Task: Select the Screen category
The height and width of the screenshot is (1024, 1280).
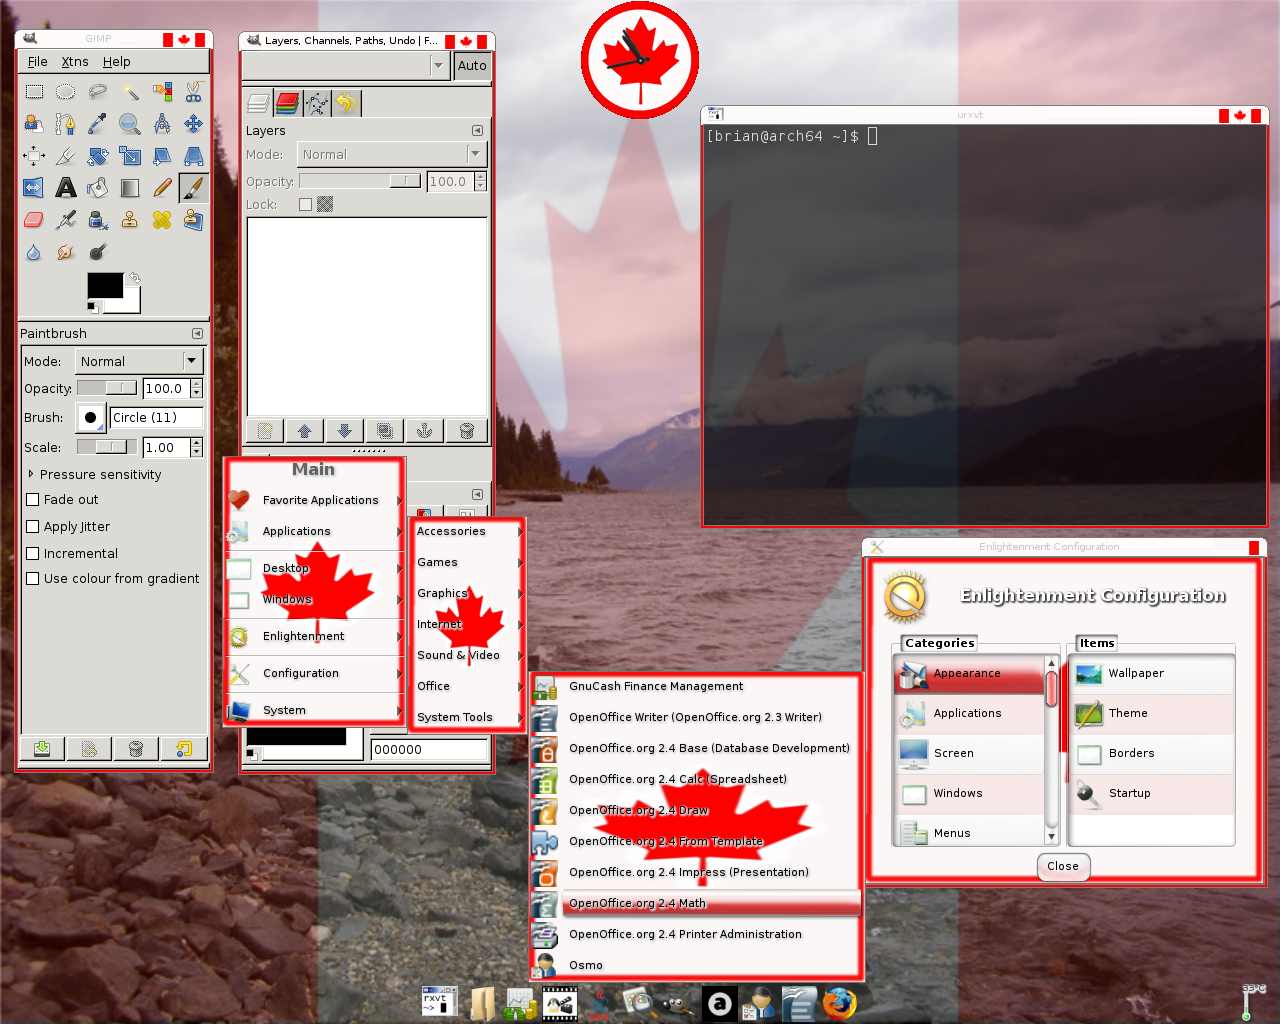Action: [969, 754]
